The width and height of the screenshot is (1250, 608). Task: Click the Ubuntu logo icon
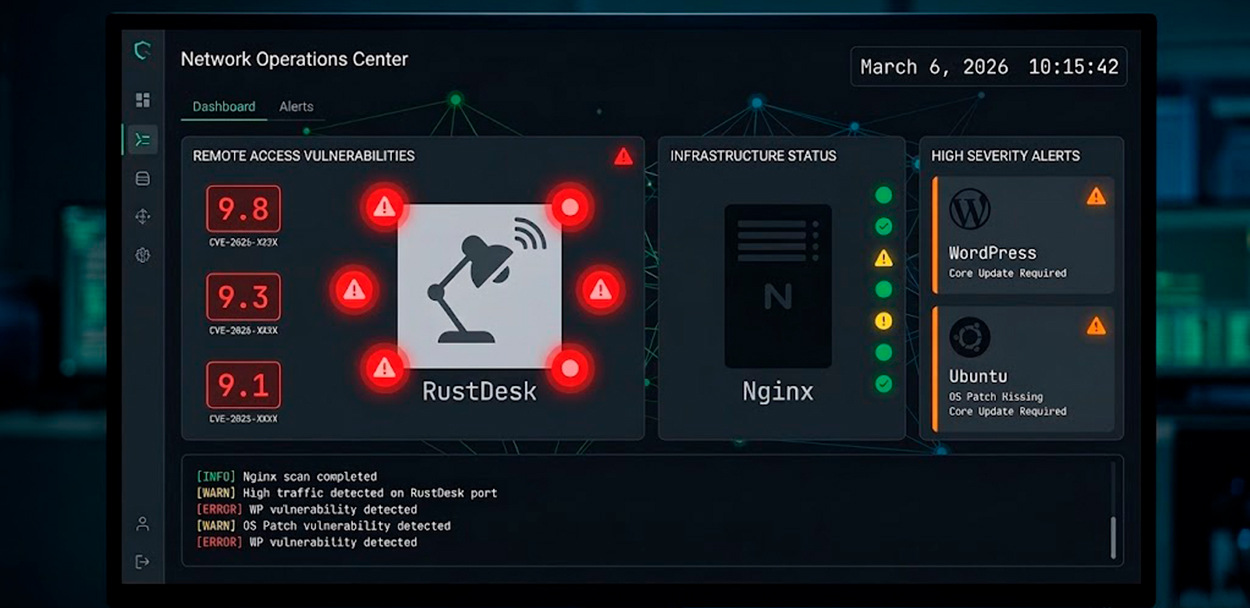click(x=968, y=336)
